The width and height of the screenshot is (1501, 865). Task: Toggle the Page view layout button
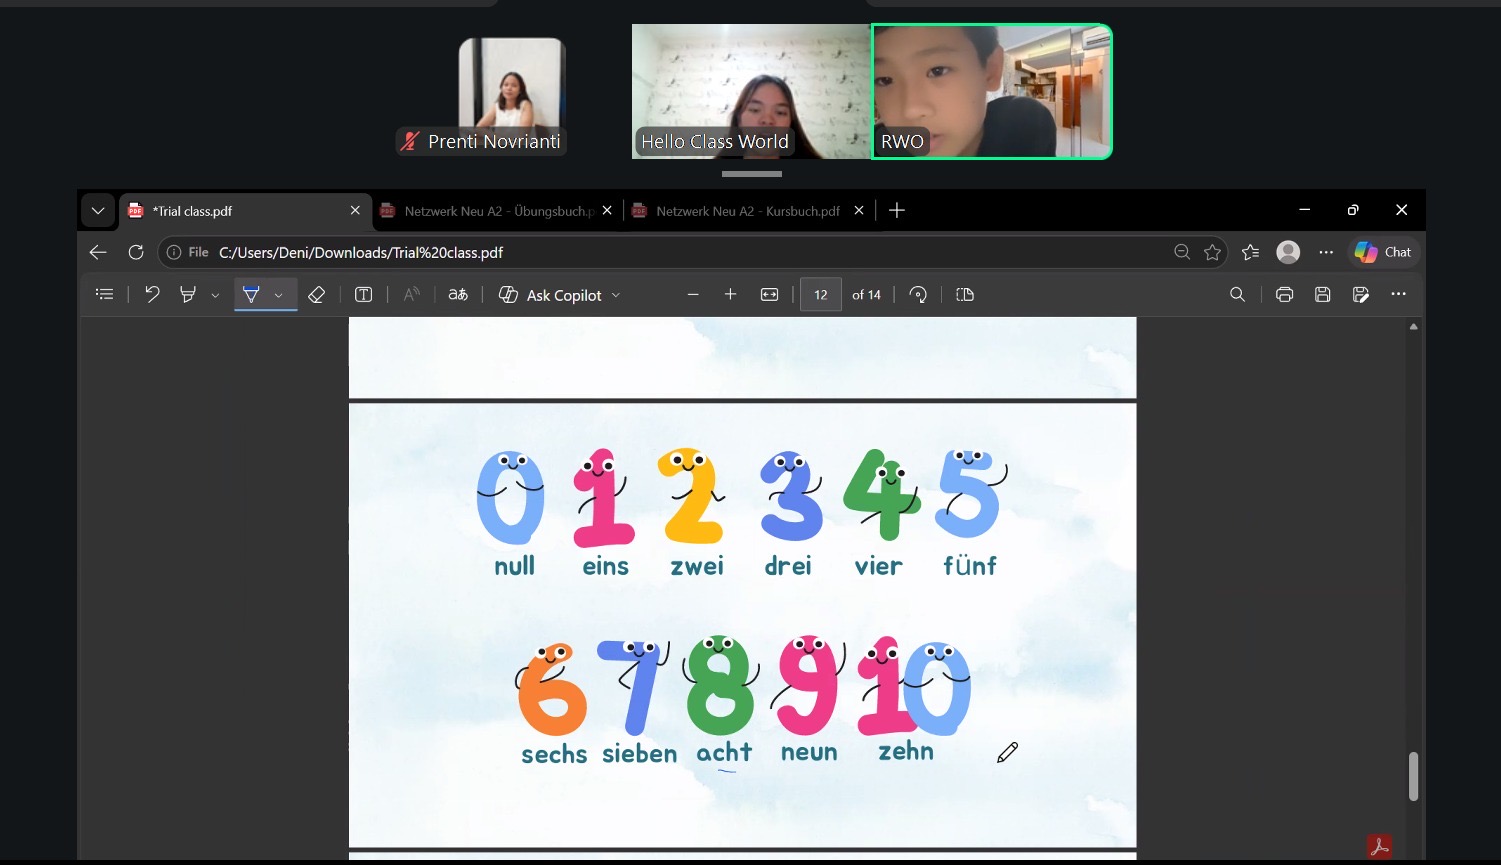point(965,295)
